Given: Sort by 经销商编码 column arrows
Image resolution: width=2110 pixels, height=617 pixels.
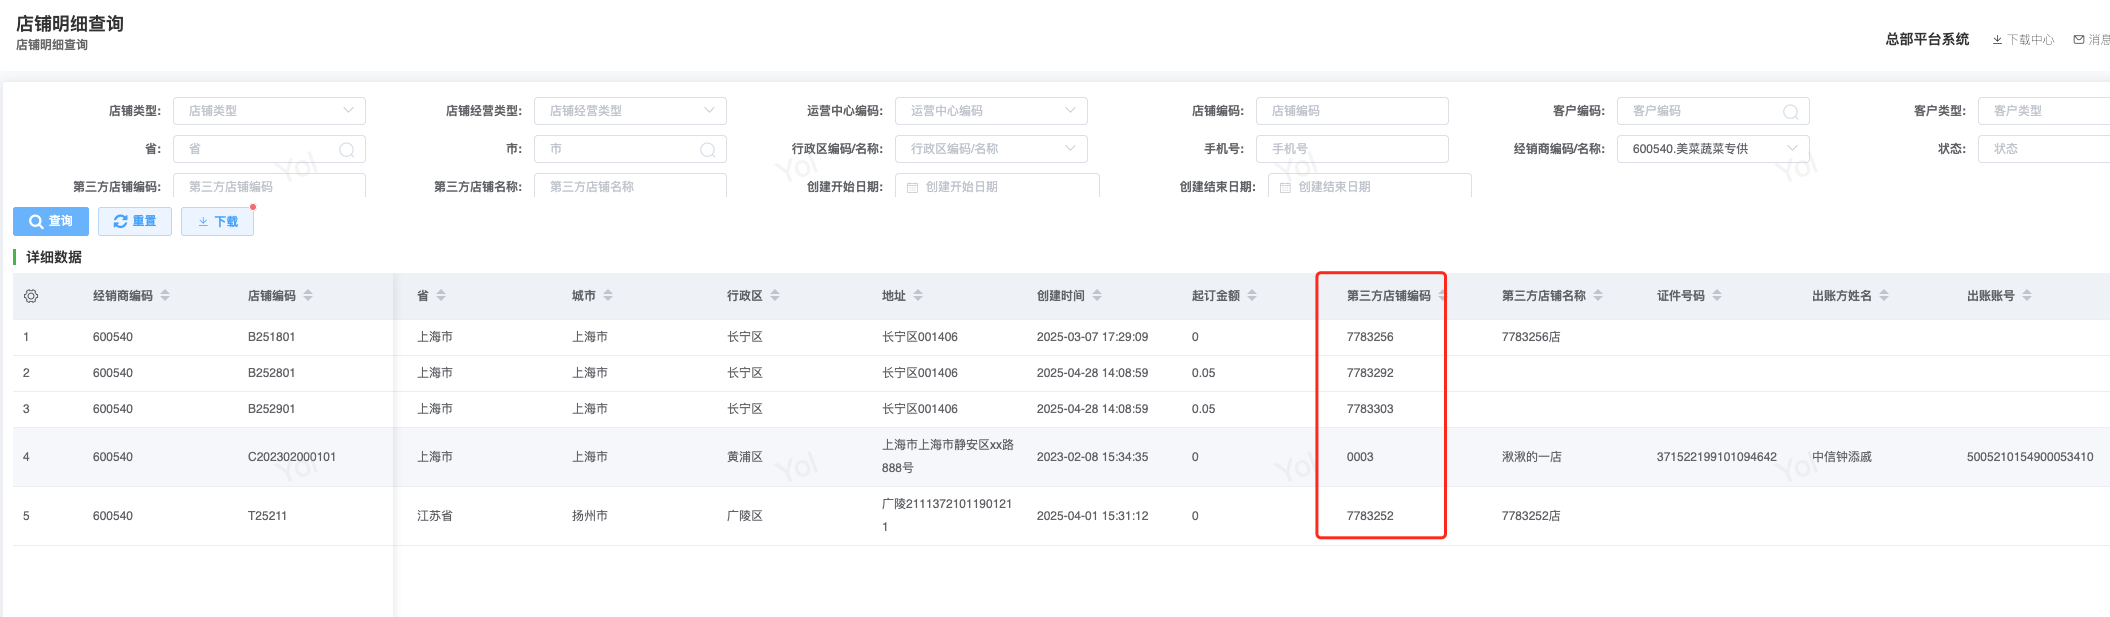Looking at the screenshot, I should (x=165, y=296).
